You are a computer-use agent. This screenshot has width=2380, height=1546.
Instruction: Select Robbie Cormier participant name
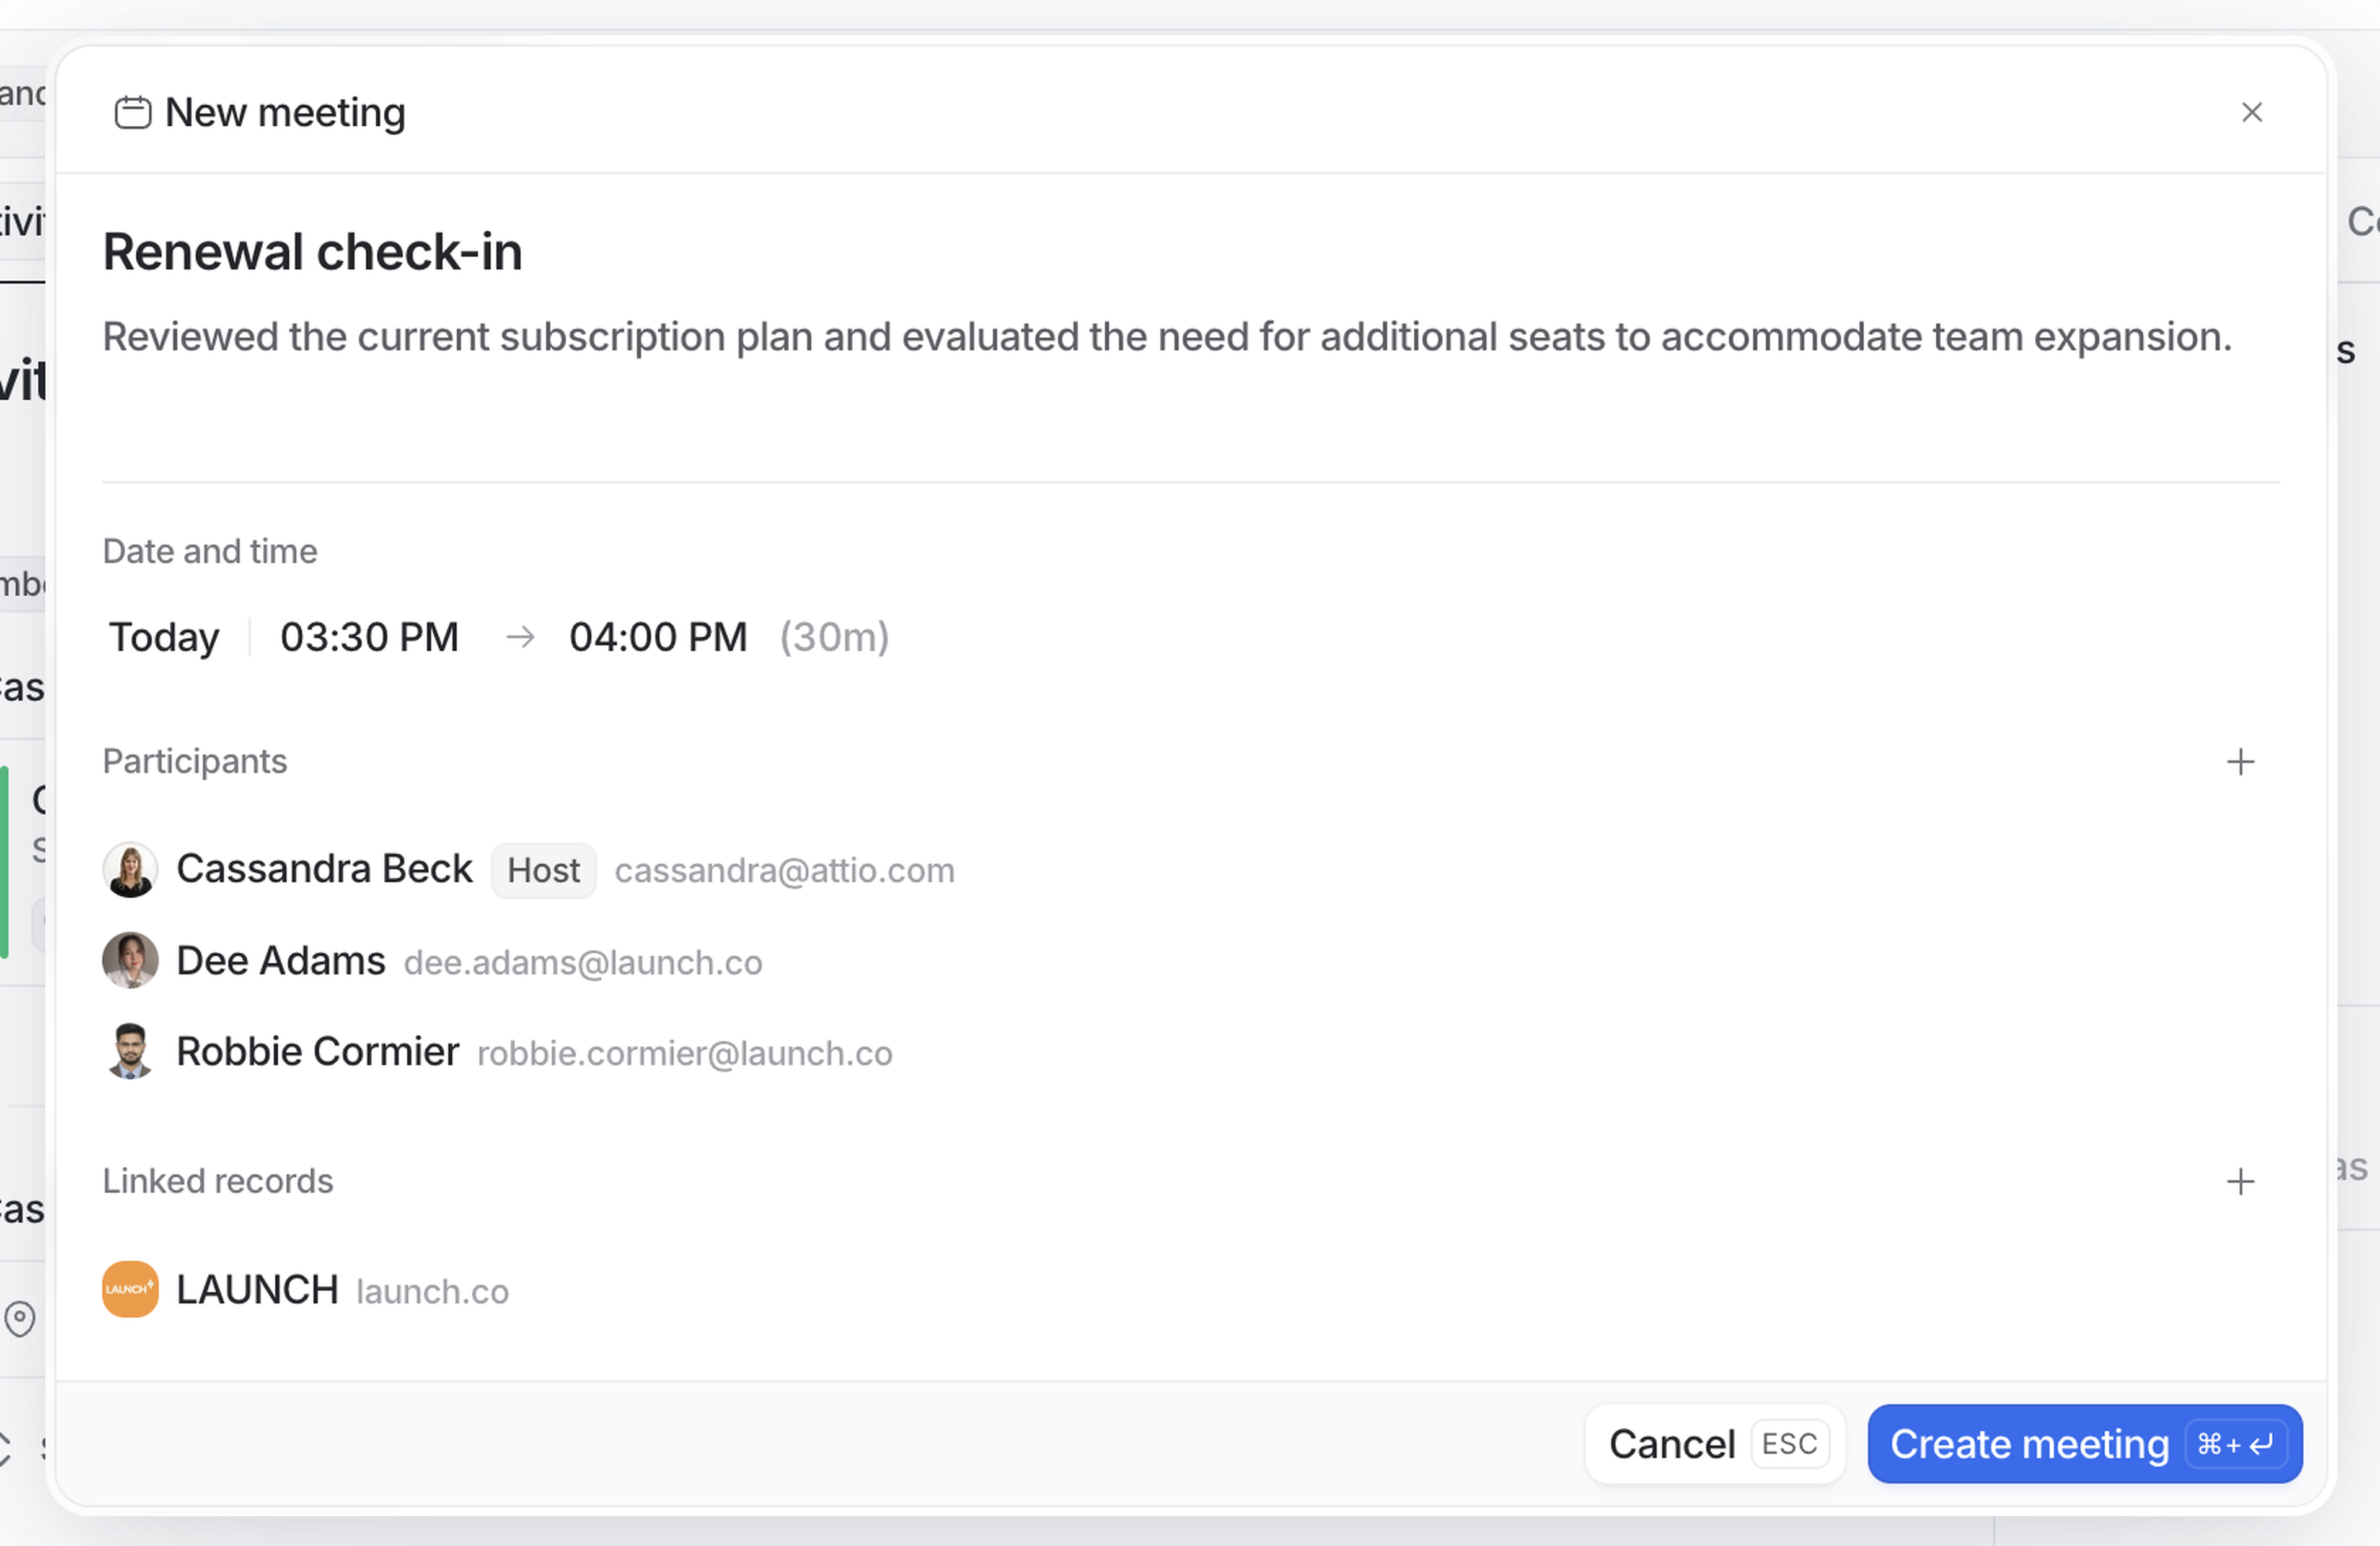pyautogui.click(x=317, y=1052)
